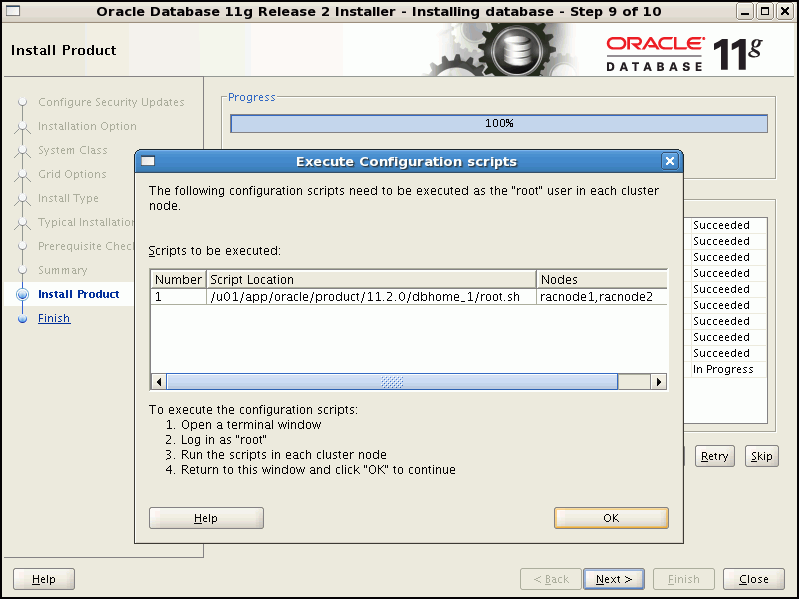Image resolution: width=799 pixels, height=599 pixels.
Task: Click Help button inside scripts dialog
Action: click(206, 518)
